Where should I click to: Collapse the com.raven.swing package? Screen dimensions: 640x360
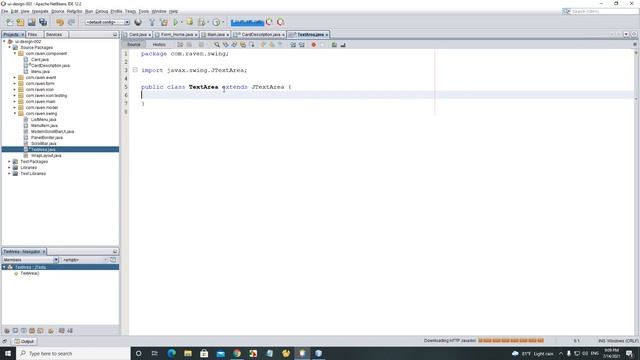pos(15,113)
